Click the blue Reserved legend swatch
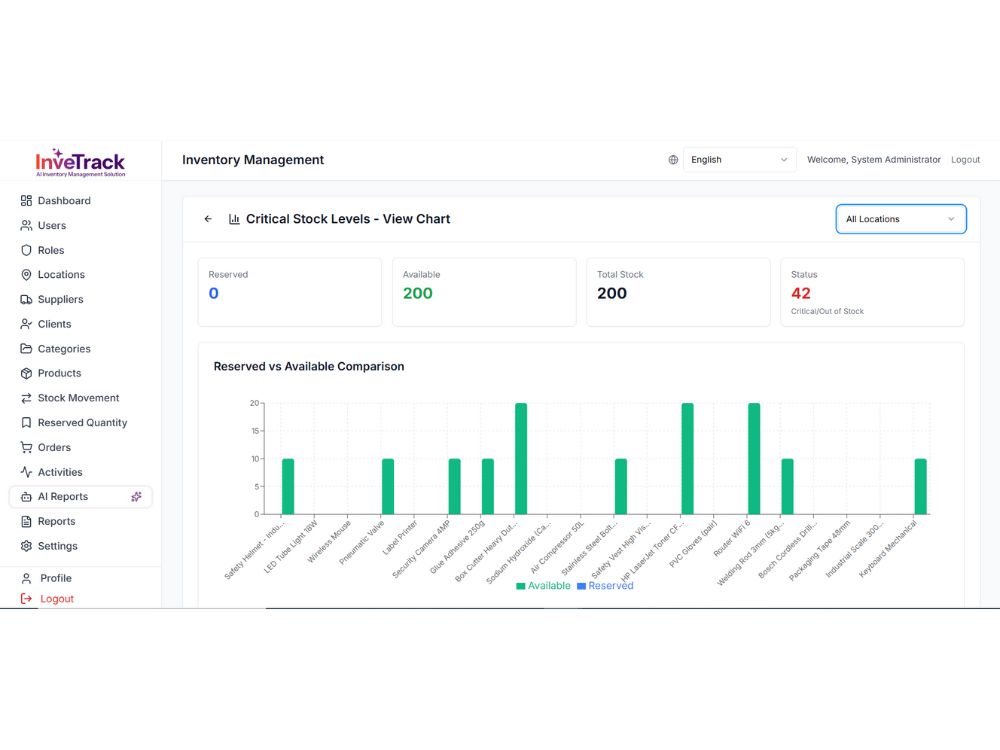The height and width of the screenshot is (750, 1000). click(581, 586)
